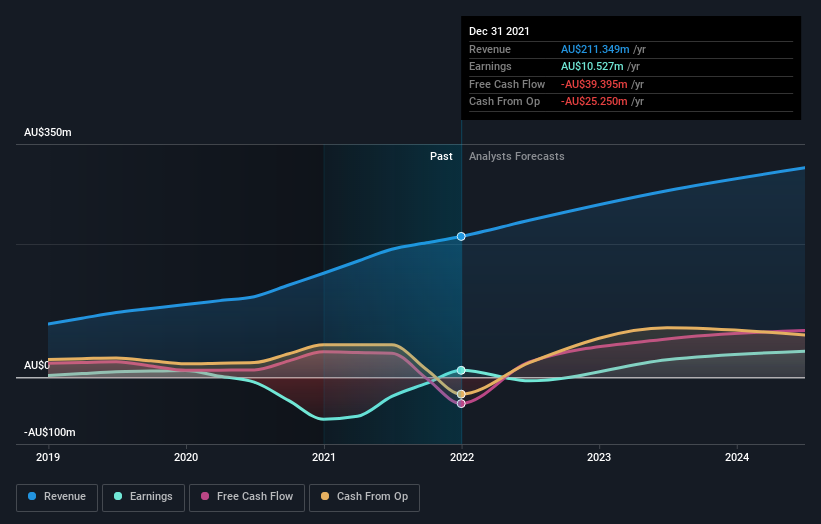
Task: Click the -AU$39.395m free cash flow value
Action: tap(594, 84)
